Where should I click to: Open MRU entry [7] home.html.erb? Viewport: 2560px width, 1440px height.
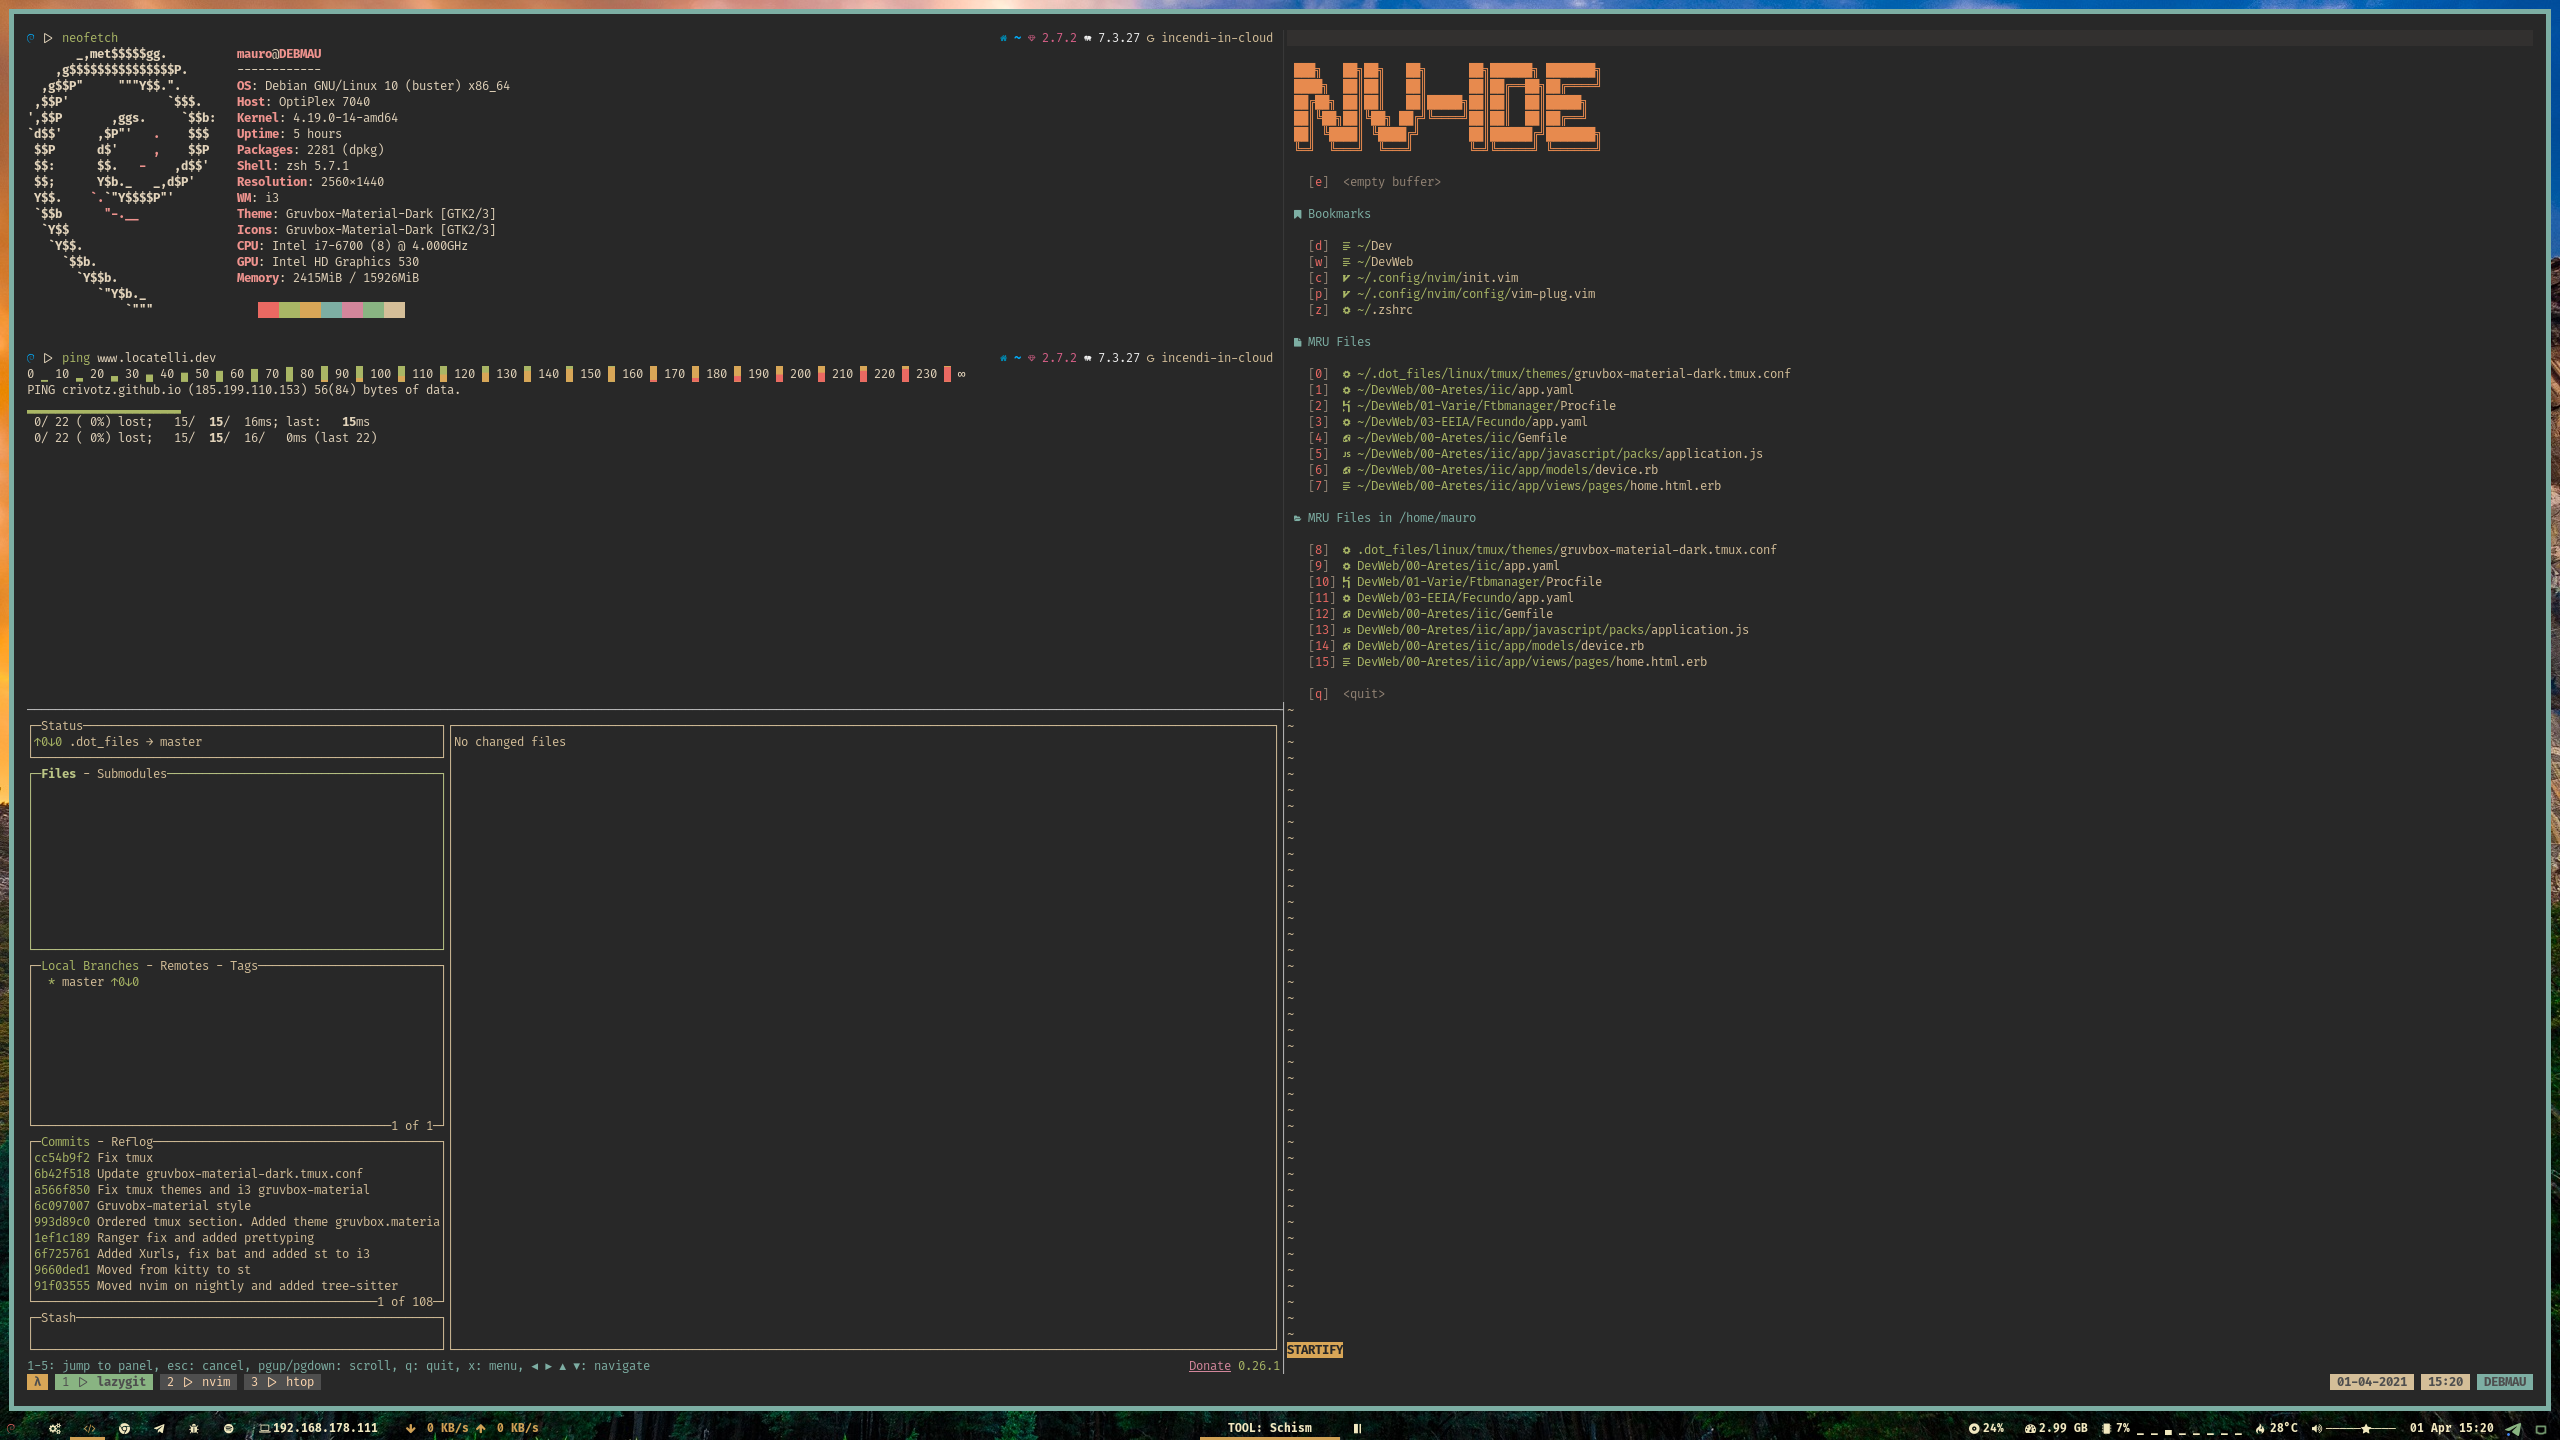[1514, 486]
